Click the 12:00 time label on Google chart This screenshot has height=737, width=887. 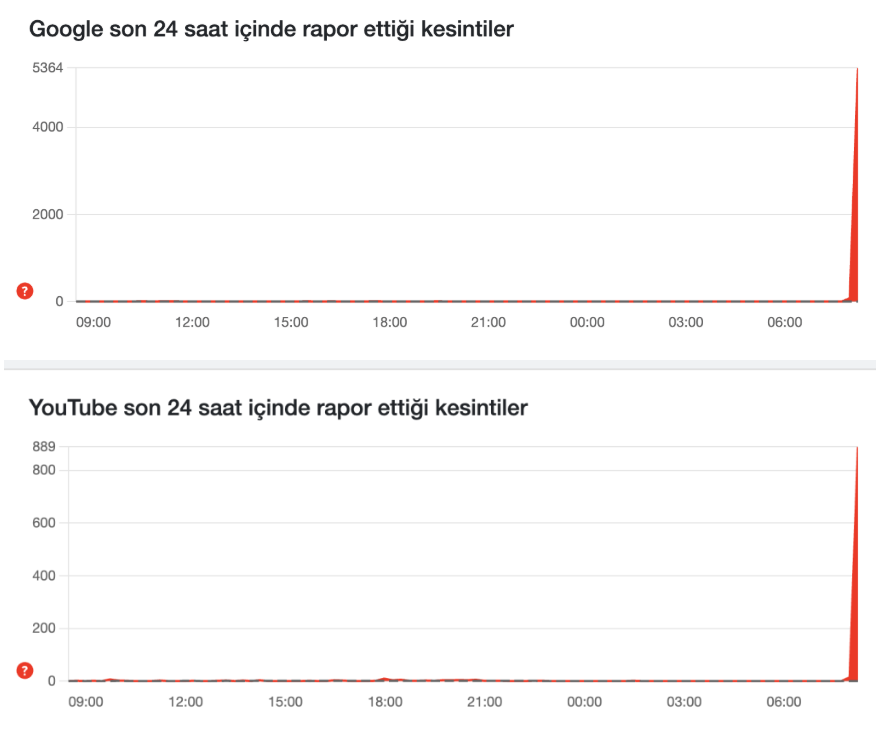point(192,322)
